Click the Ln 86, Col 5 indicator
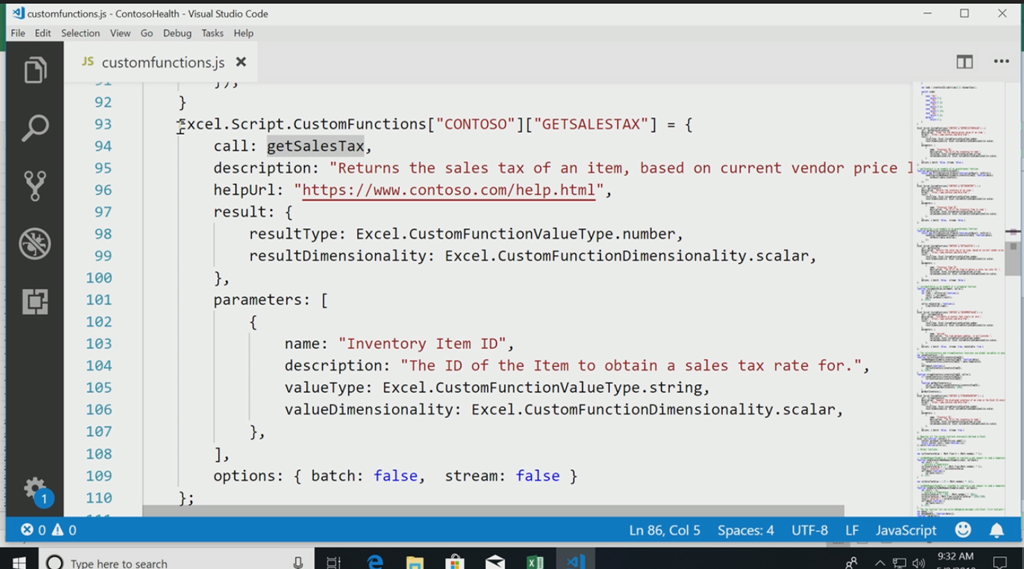This screenshot has width=1024, height=569. pos(665,530)
